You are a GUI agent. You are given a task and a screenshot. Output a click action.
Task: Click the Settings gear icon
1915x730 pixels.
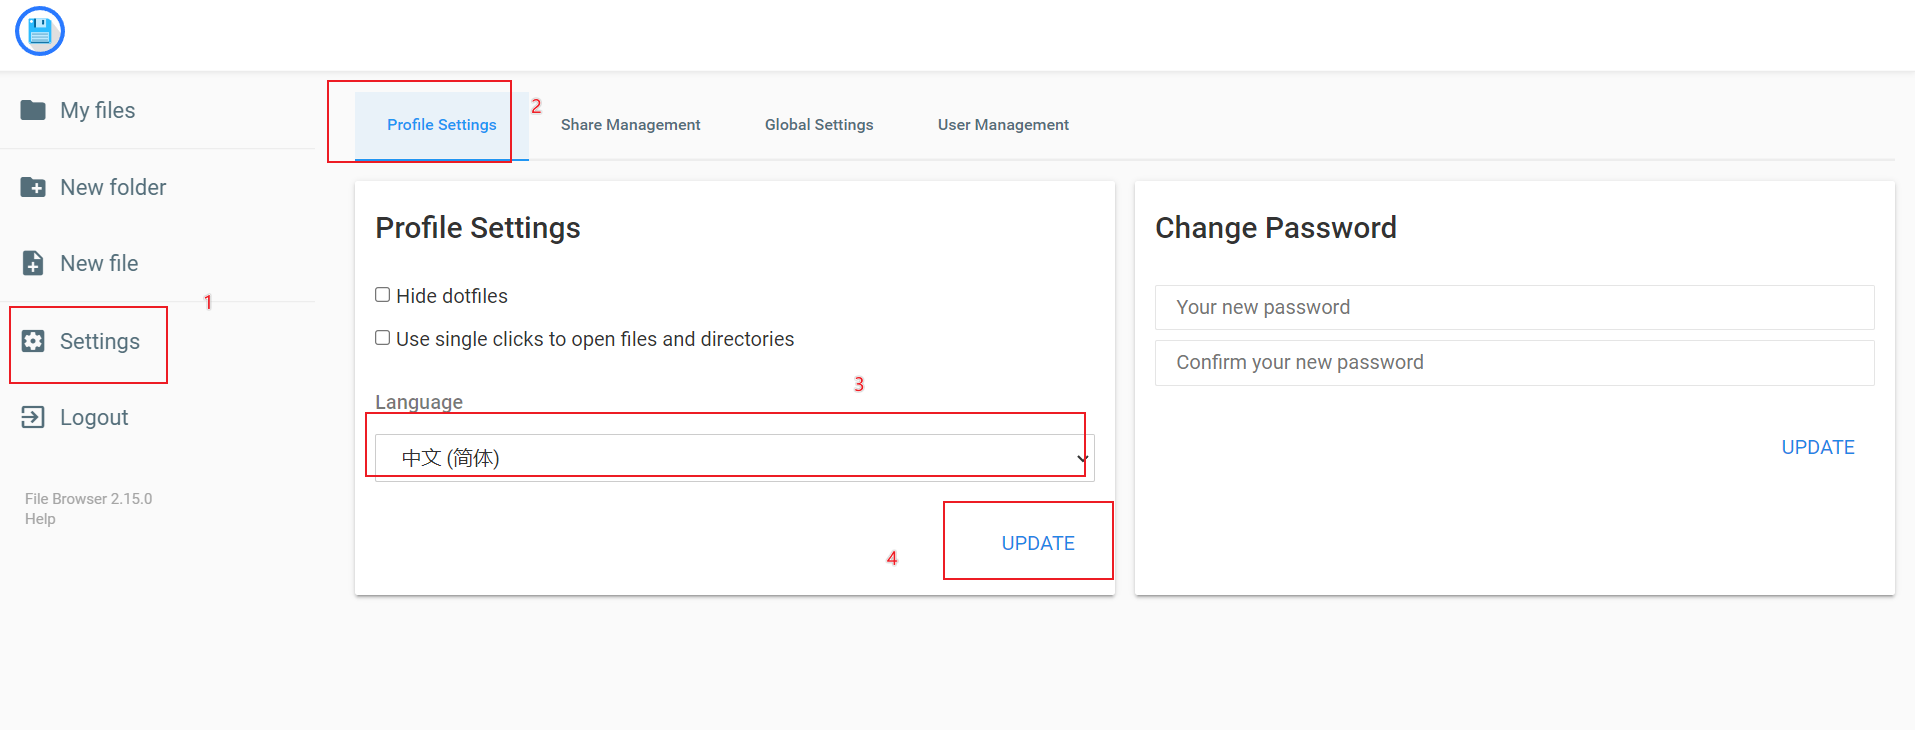[x=33, y=341]
